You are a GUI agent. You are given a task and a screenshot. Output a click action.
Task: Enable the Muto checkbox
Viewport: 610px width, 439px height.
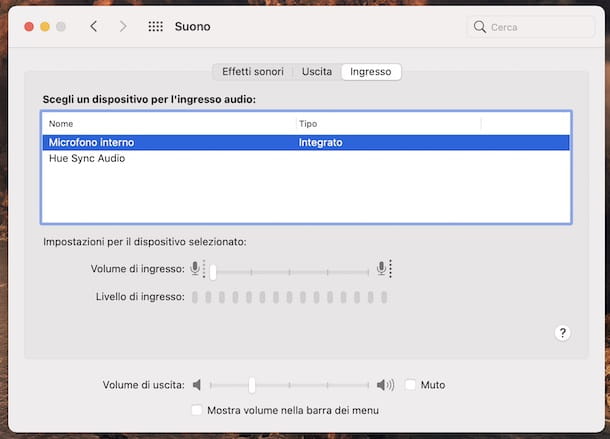pyautogui.click(x=410, y=385)
